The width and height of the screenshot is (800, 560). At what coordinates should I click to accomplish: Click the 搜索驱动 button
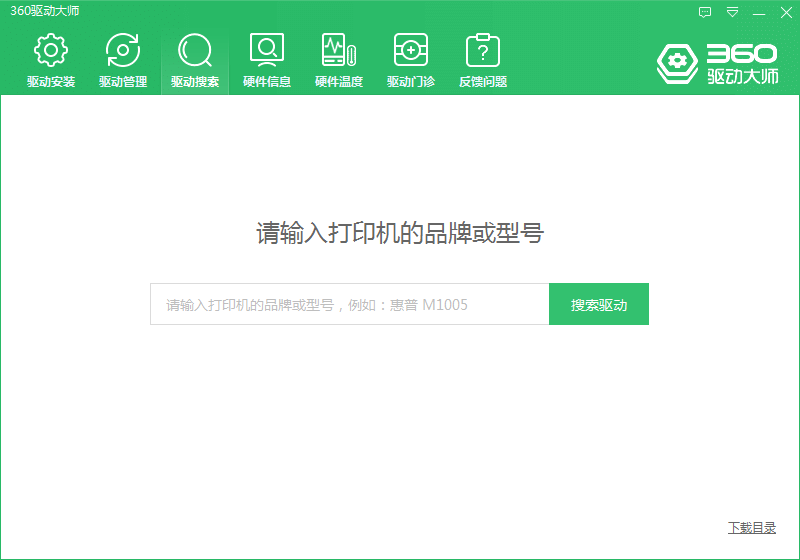click(599, 304)
